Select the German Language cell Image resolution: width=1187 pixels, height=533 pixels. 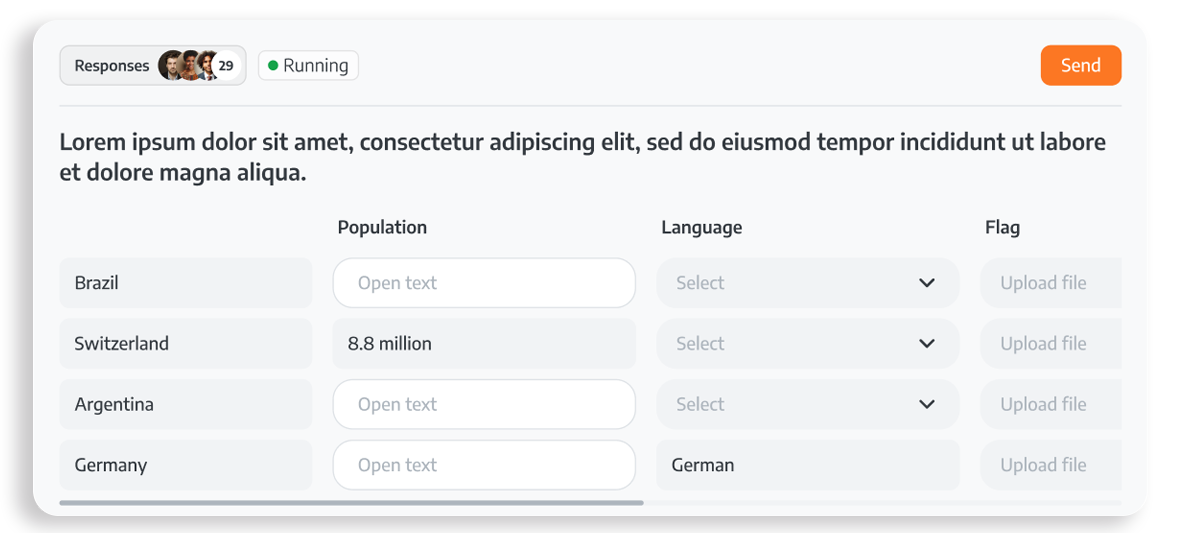[808, 465]
